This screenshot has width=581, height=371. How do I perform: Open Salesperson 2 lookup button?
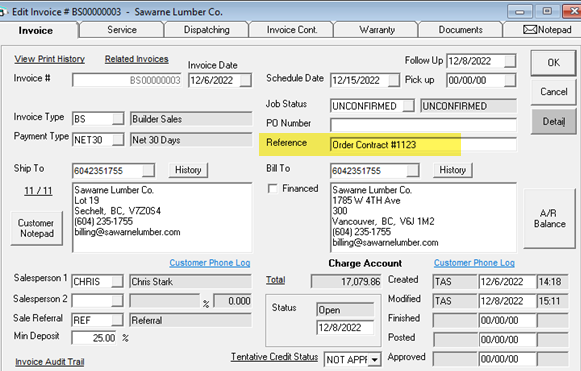coord(117,301)
